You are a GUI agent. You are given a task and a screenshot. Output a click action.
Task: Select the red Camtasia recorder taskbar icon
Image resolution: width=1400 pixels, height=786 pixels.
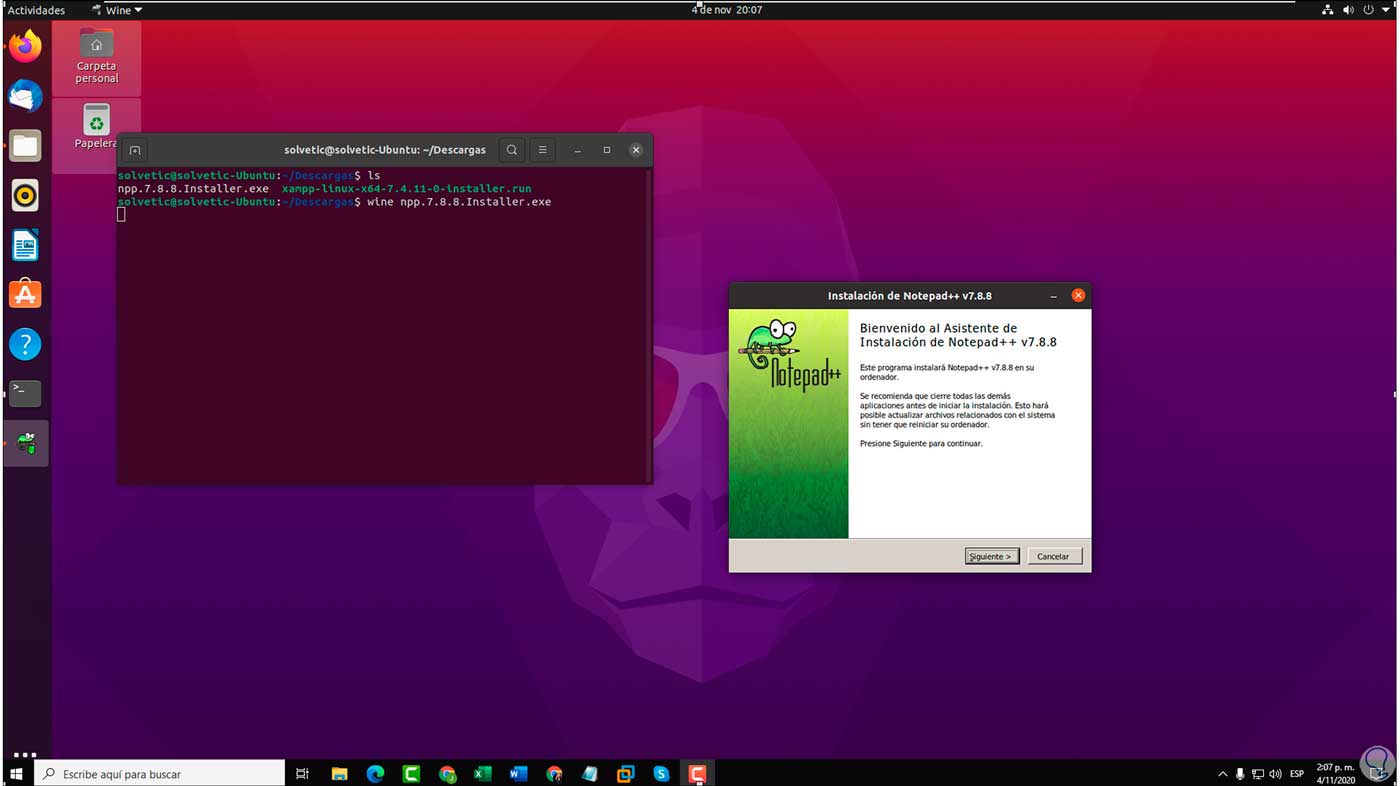(x=697, y=774)
